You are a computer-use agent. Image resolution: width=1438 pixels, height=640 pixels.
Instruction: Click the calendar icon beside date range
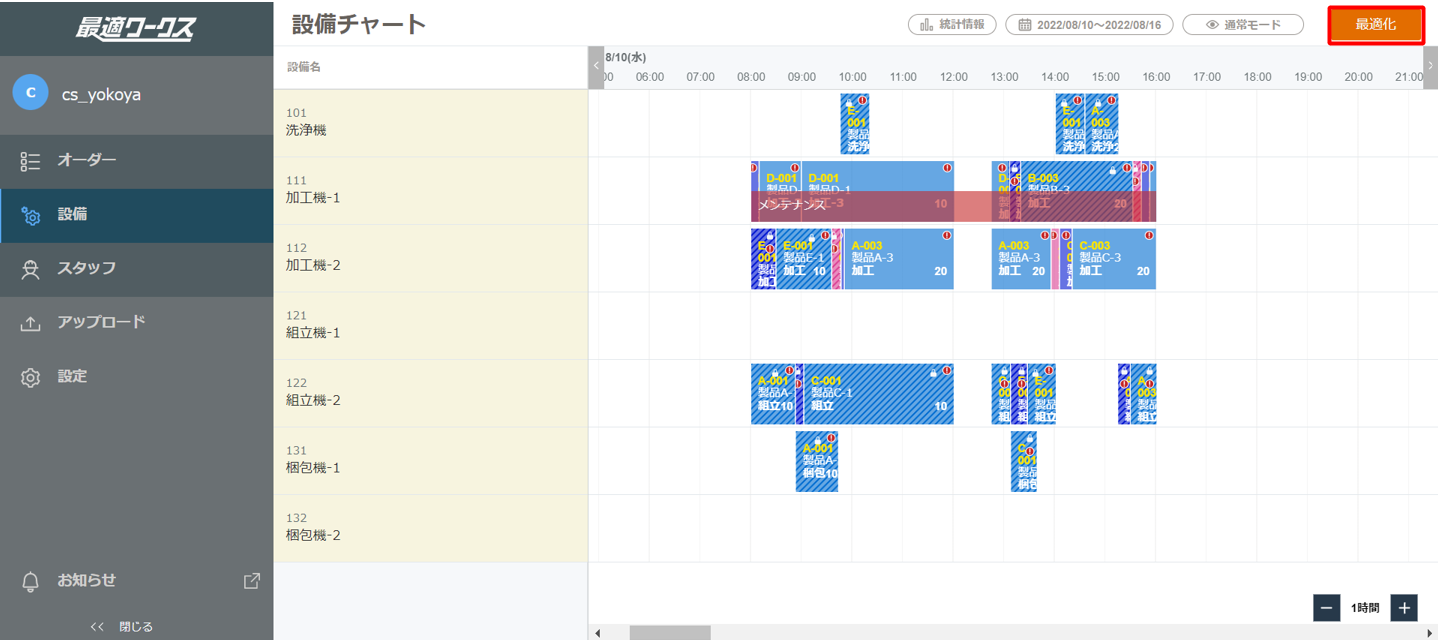[x=1024, y=25]
